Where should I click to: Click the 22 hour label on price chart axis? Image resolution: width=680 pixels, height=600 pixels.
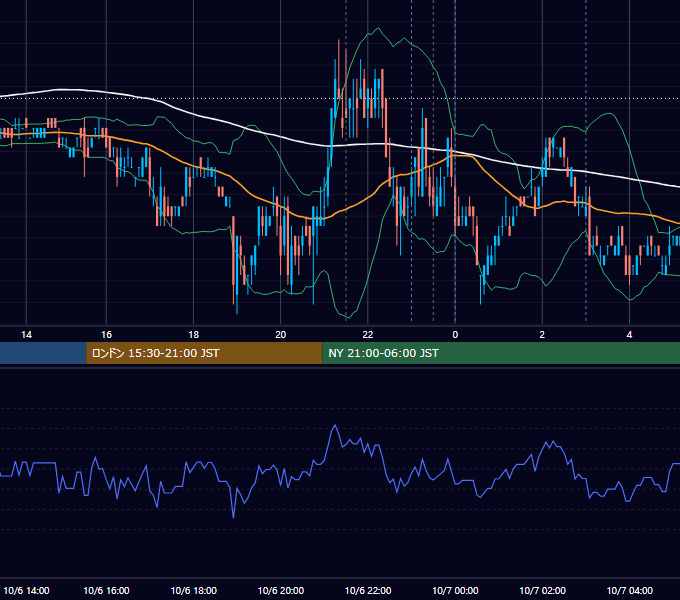[x=368, y=335]
